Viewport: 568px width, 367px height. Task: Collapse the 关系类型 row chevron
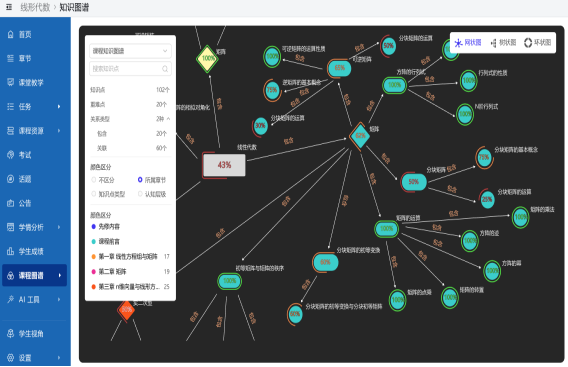click(x=168, y=119)
